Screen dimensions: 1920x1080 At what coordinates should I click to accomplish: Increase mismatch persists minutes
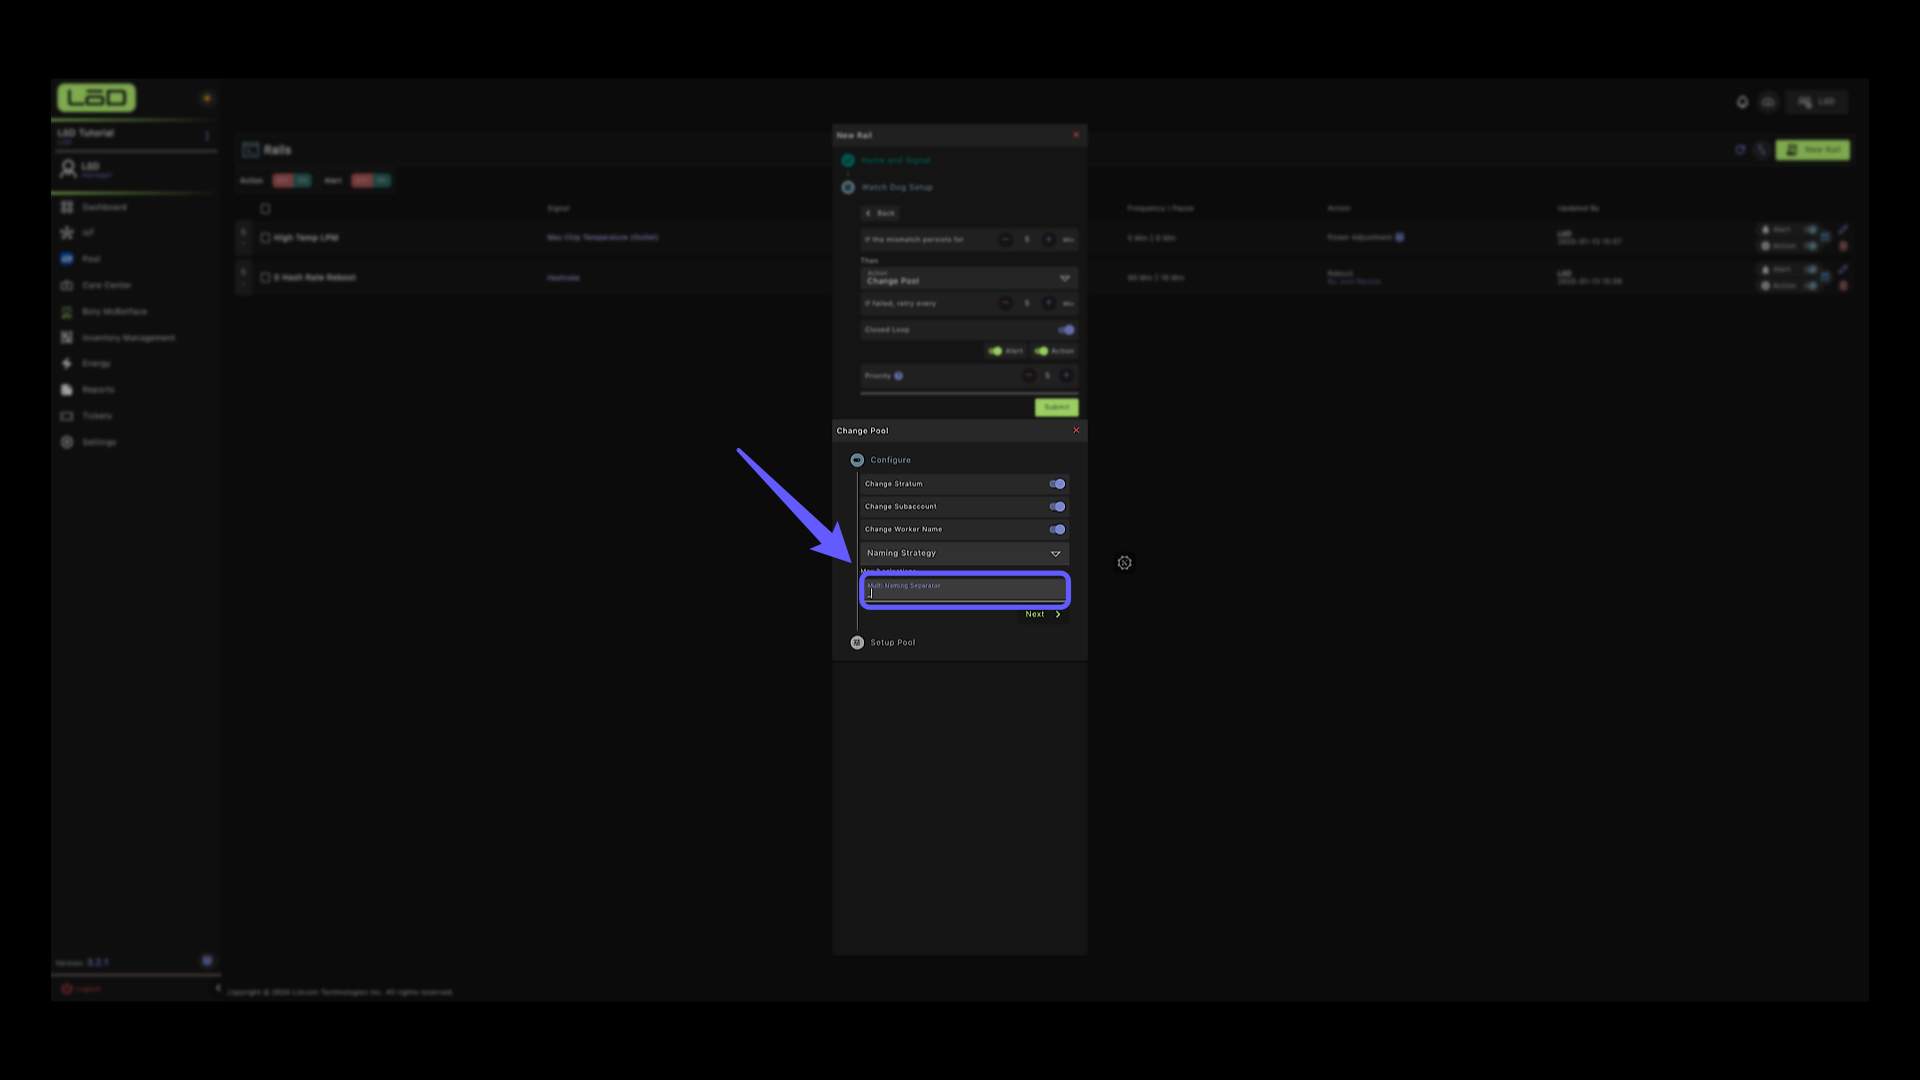click(1048, 239)
